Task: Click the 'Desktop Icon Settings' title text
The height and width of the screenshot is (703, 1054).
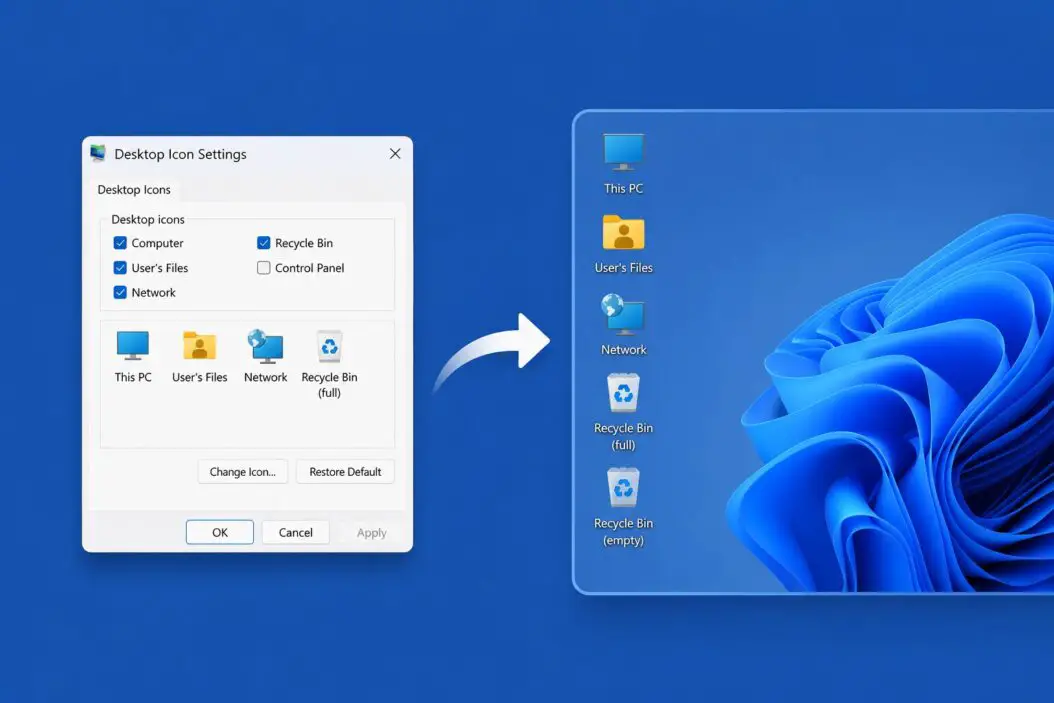Action: [x=180, y=154]
